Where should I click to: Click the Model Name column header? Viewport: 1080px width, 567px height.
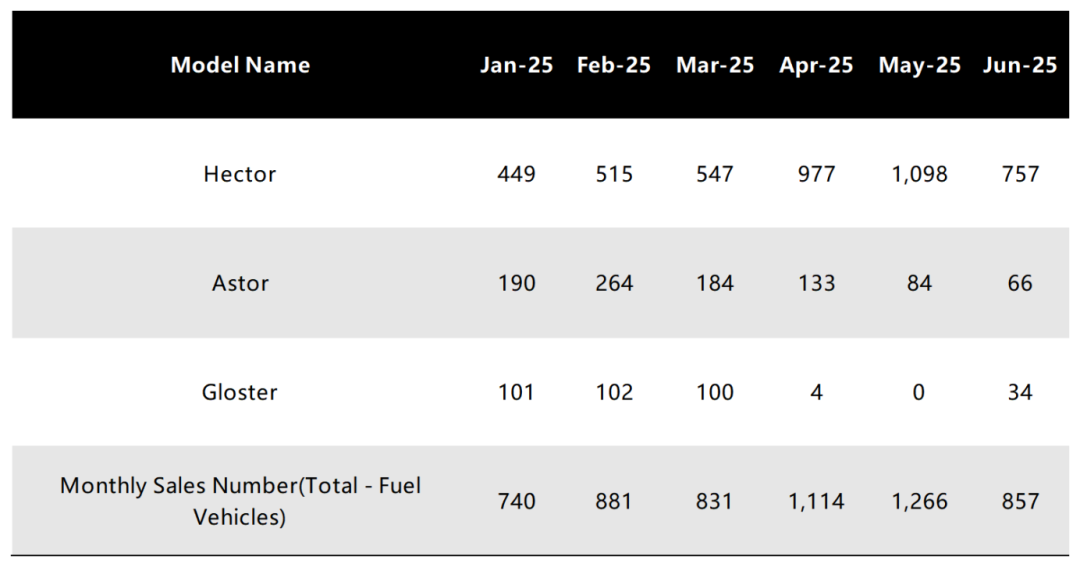[240, 65]
